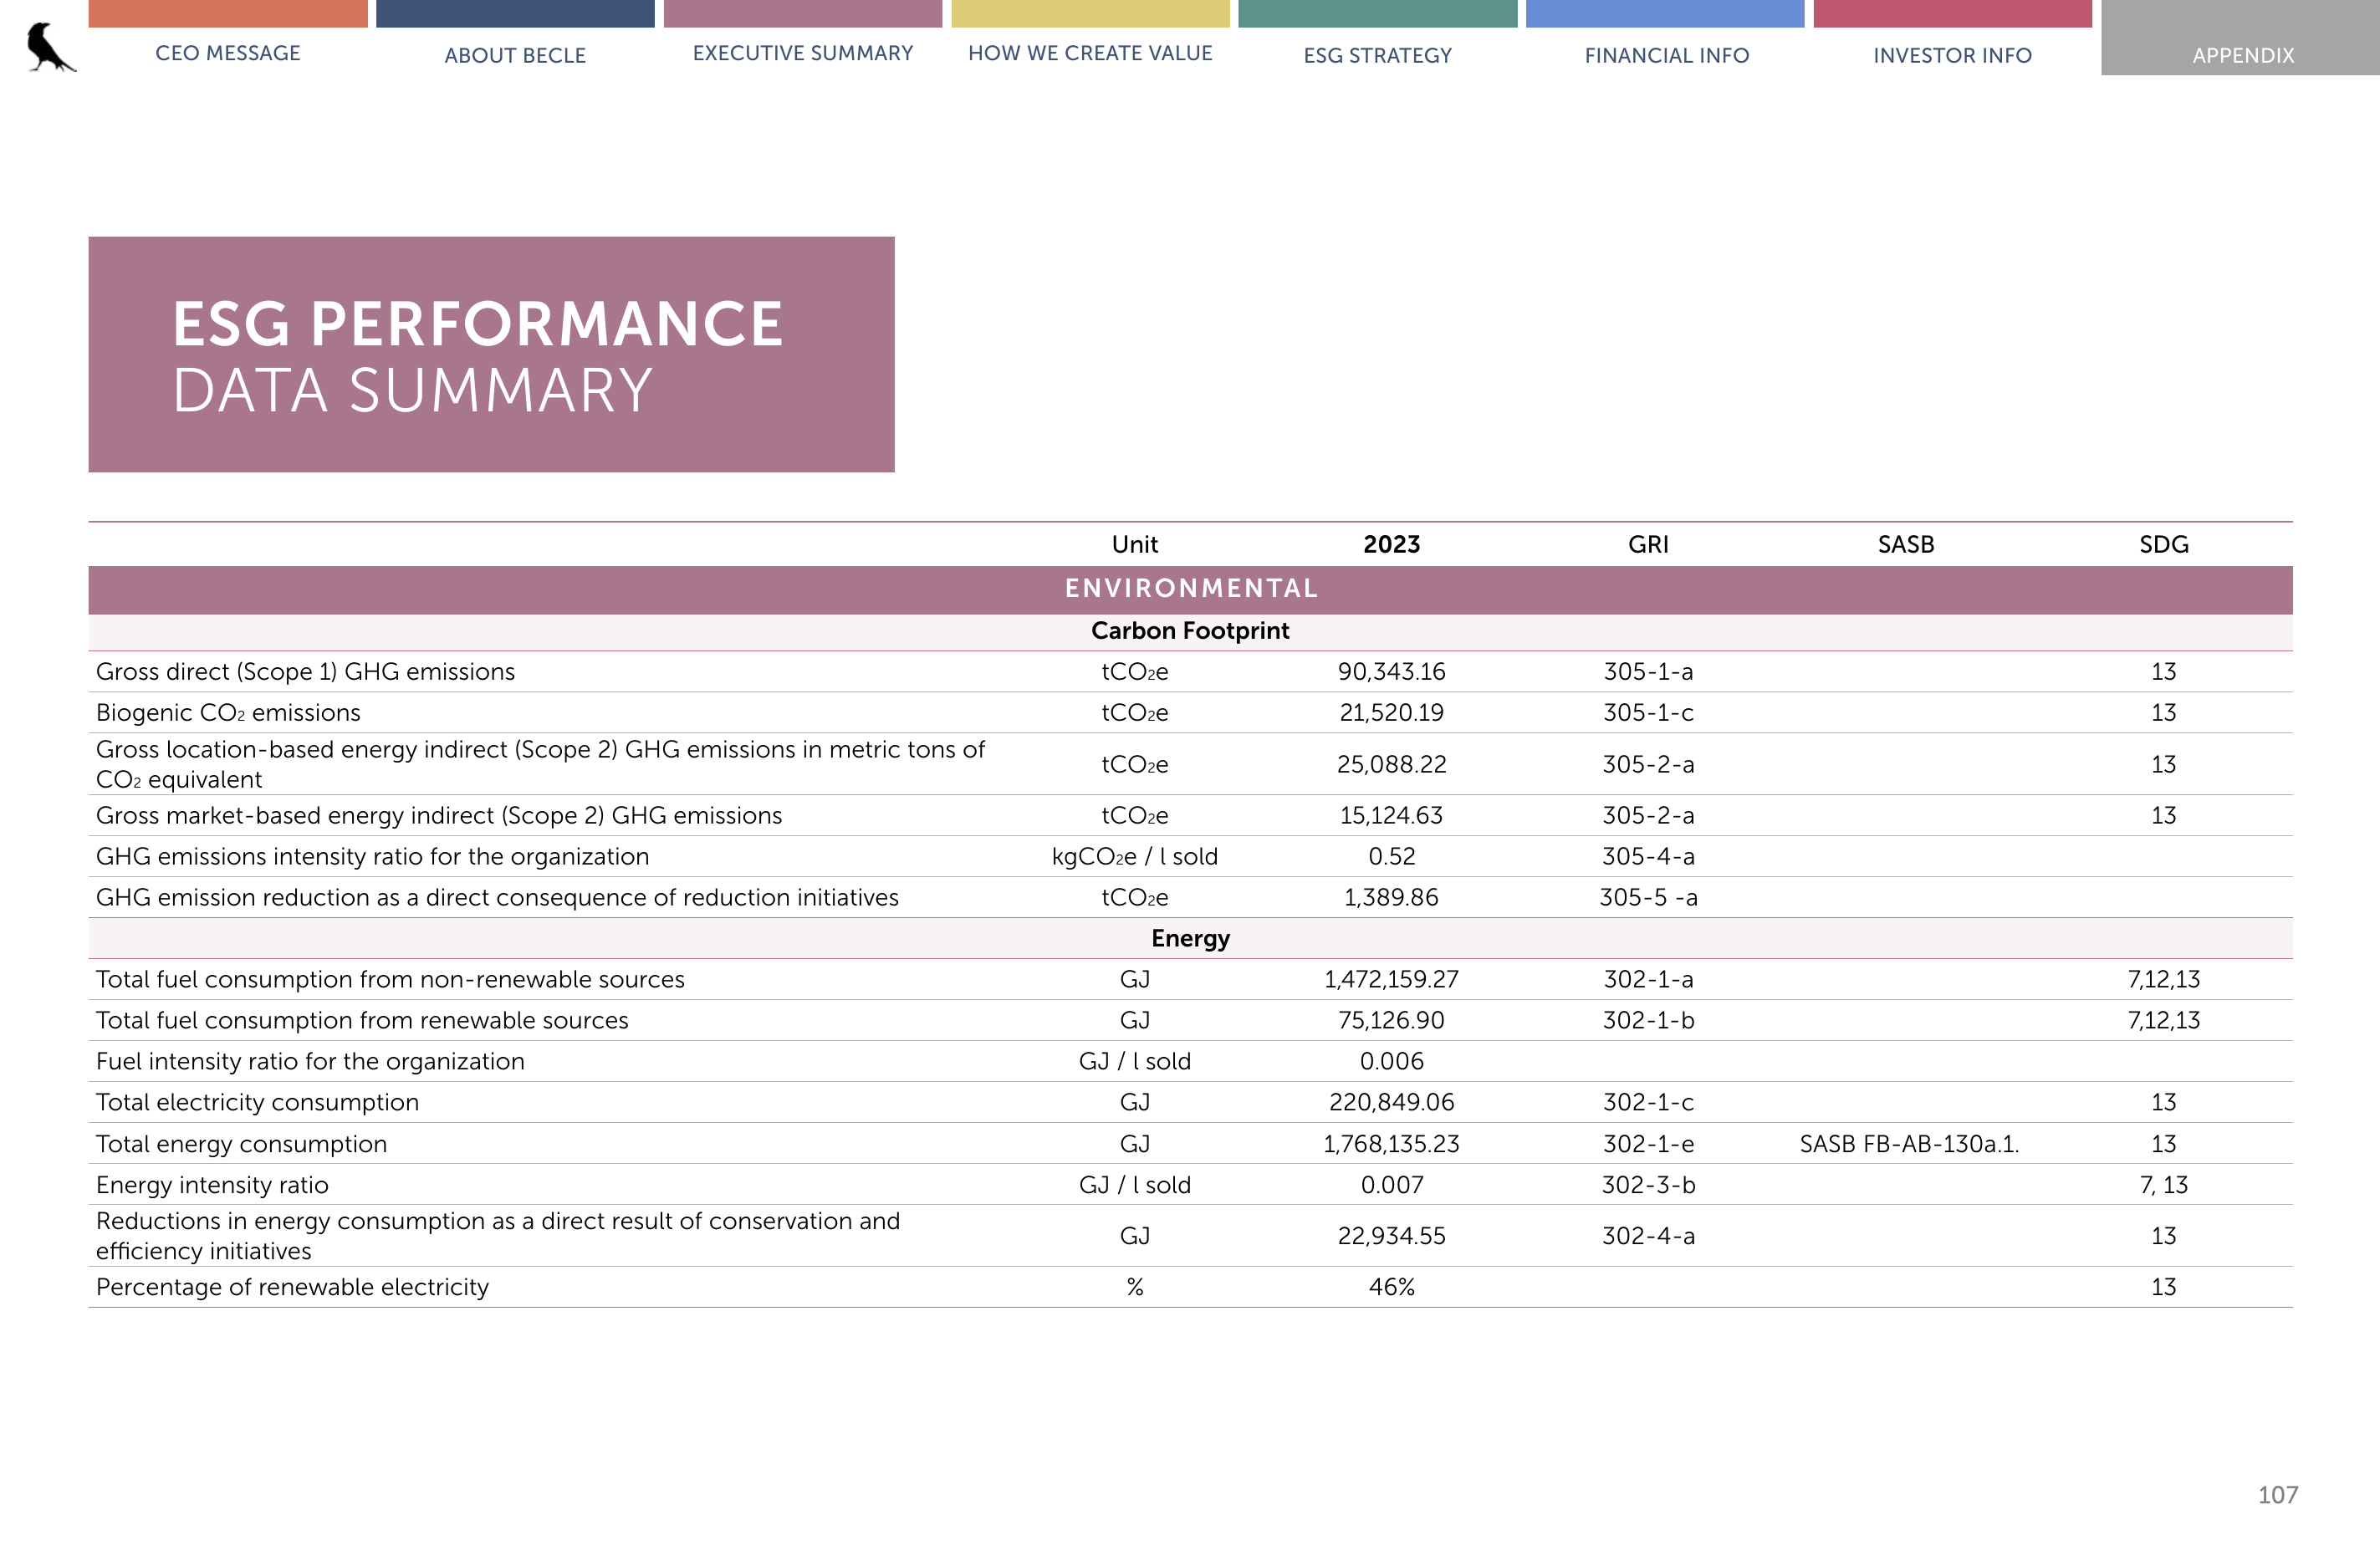Select the ESG PERFORMANCE DATA SUMMARY title
Image resolution: width=2380 pixels, height=1551 pixels.
tap(477, 356)
